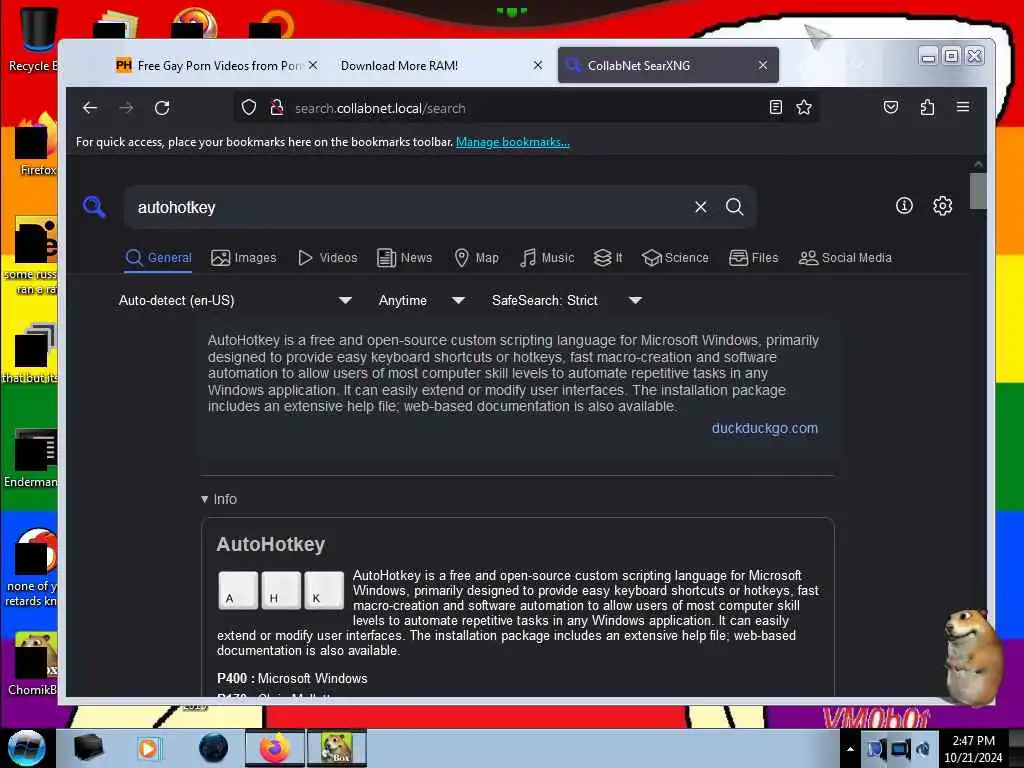This screenshot has height=768, width=1024.
Task: Bookmark this page with the star icon
Action: pos(804,108)
